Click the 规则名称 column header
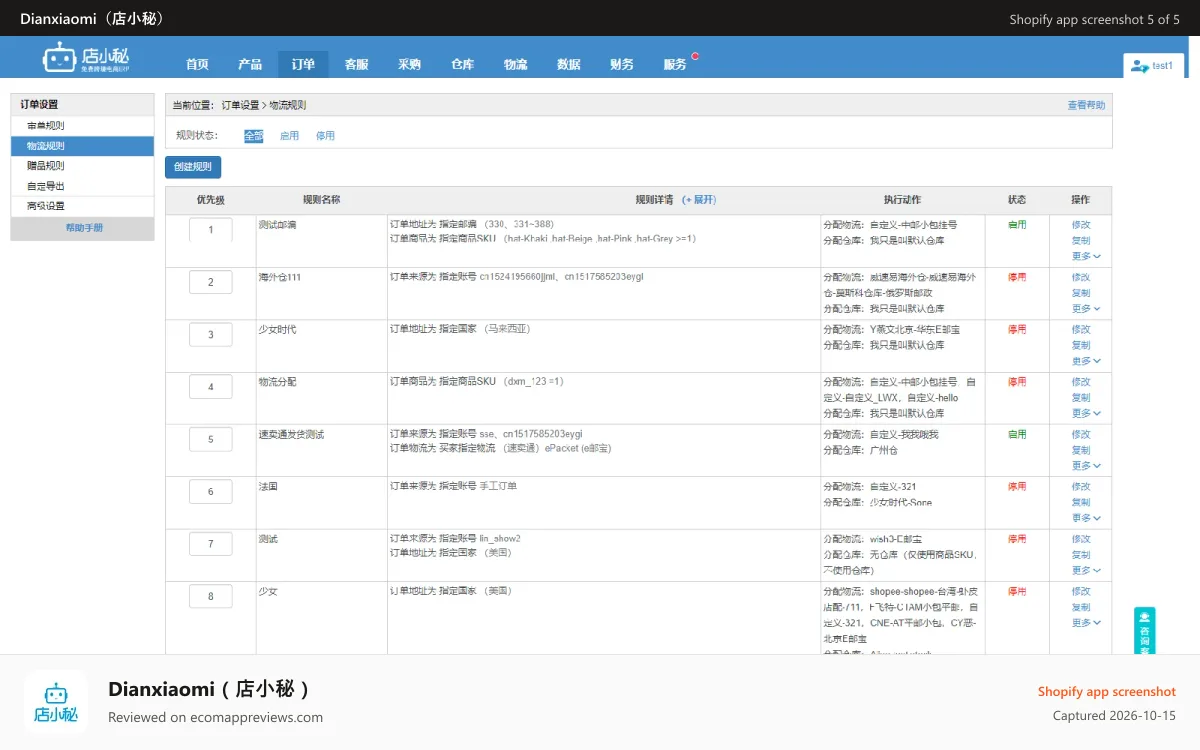Viewport: 1200px width, 750px height. point(321,200)
